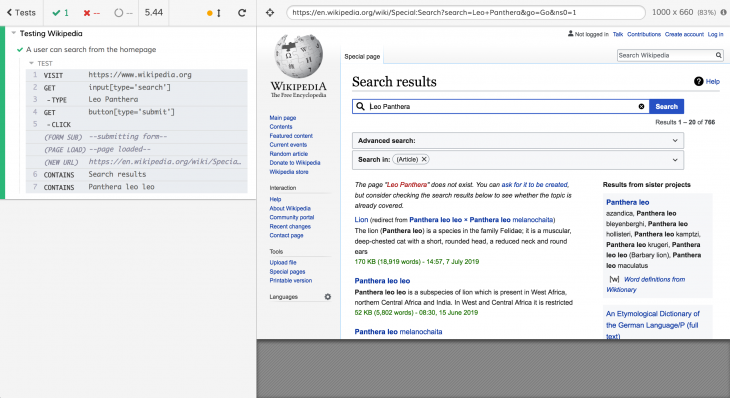Click the Leo Panthera search input
This screenshot has height=398, width=730.
(x=502, y=107)
